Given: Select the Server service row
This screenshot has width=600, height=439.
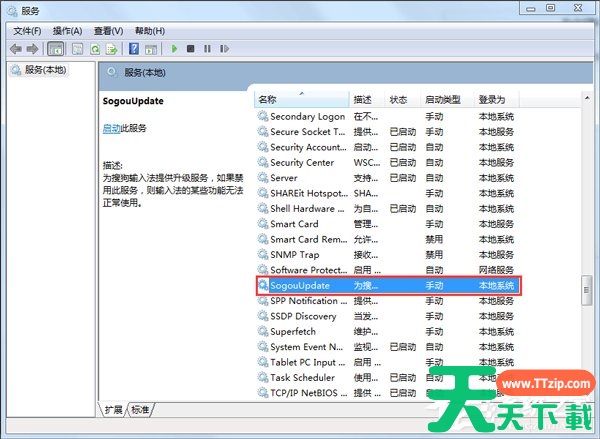Looking at the screenshot, I should click(x=387, y=178).
